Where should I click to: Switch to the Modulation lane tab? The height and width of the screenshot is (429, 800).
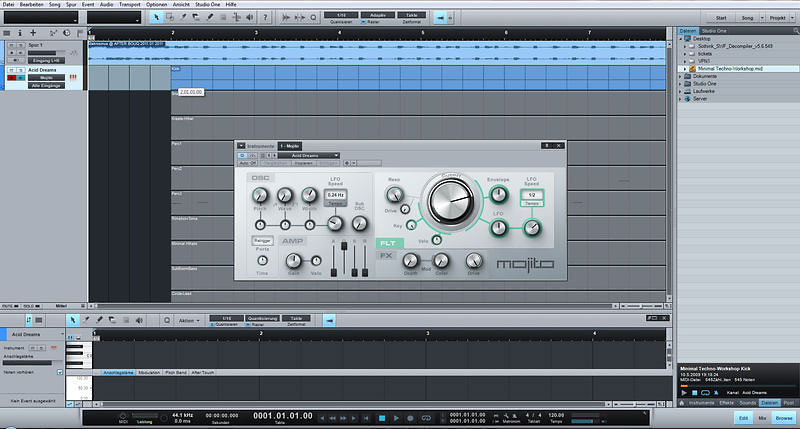point(149,372)
